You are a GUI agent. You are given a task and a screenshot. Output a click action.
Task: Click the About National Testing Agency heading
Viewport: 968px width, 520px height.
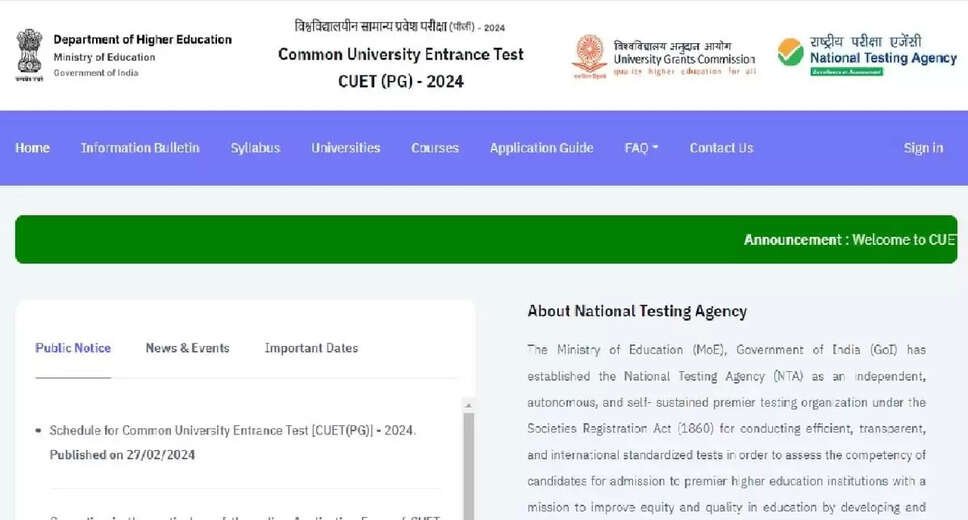tap(637, 311)
